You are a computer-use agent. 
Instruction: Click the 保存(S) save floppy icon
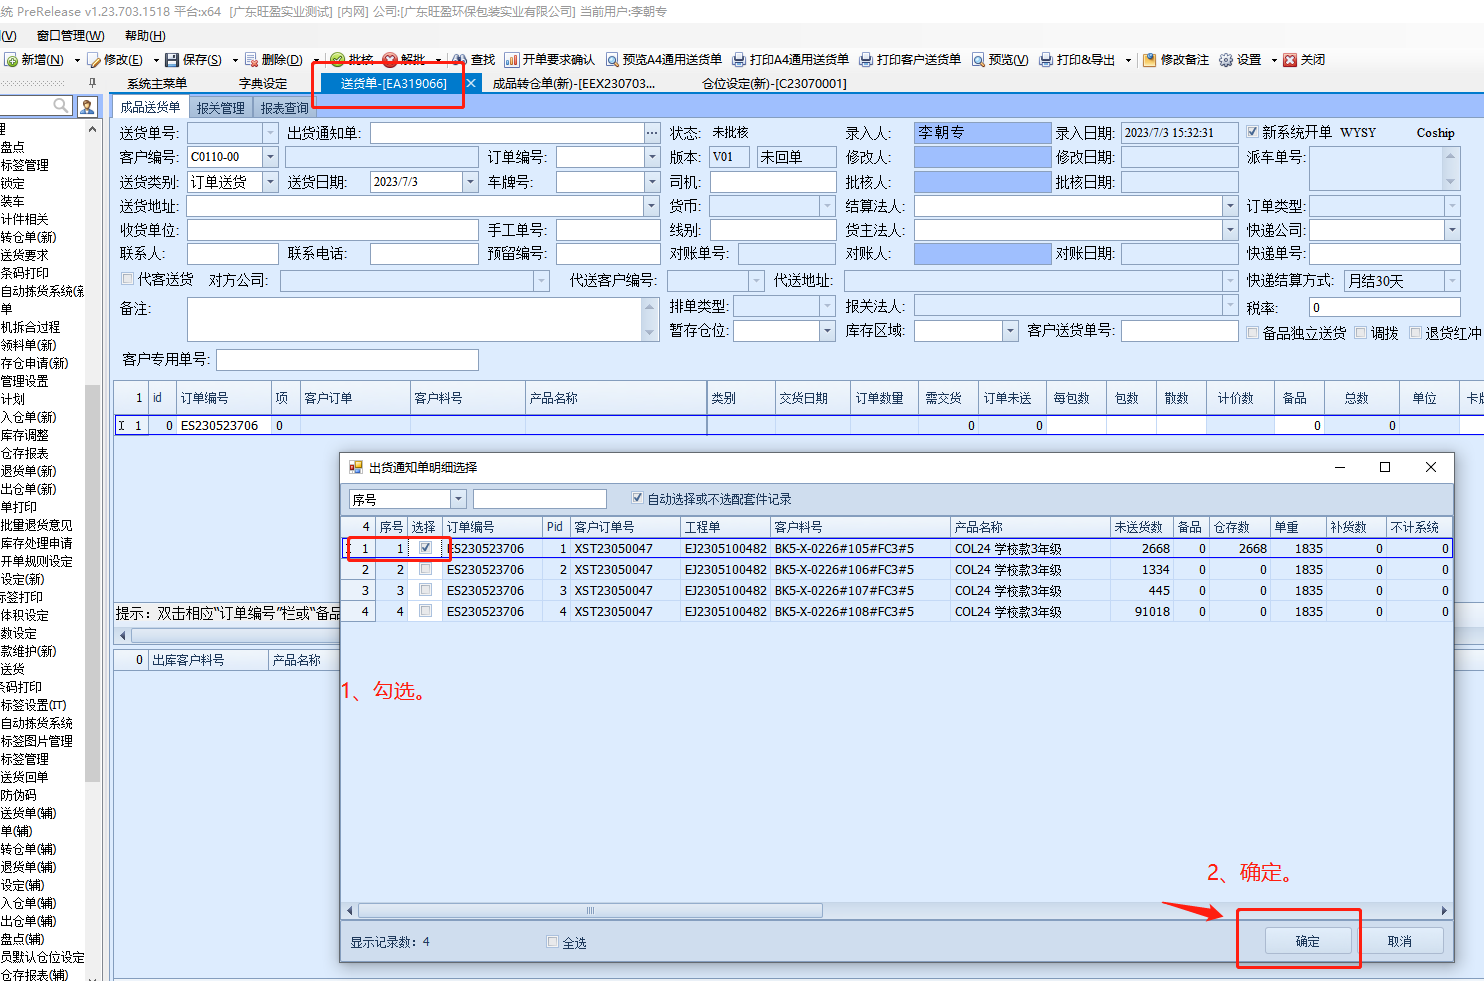point(172,60)
